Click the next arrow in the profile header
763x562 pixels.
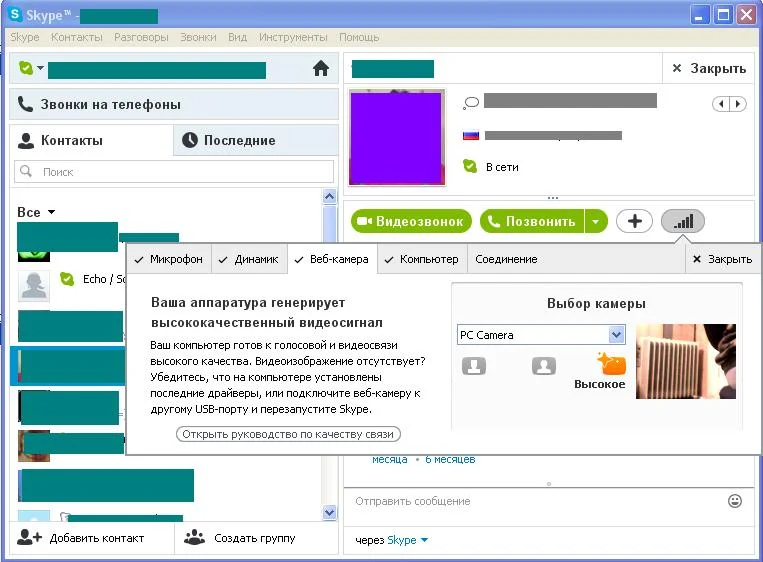pyautogui.click(x=738, y=104)
